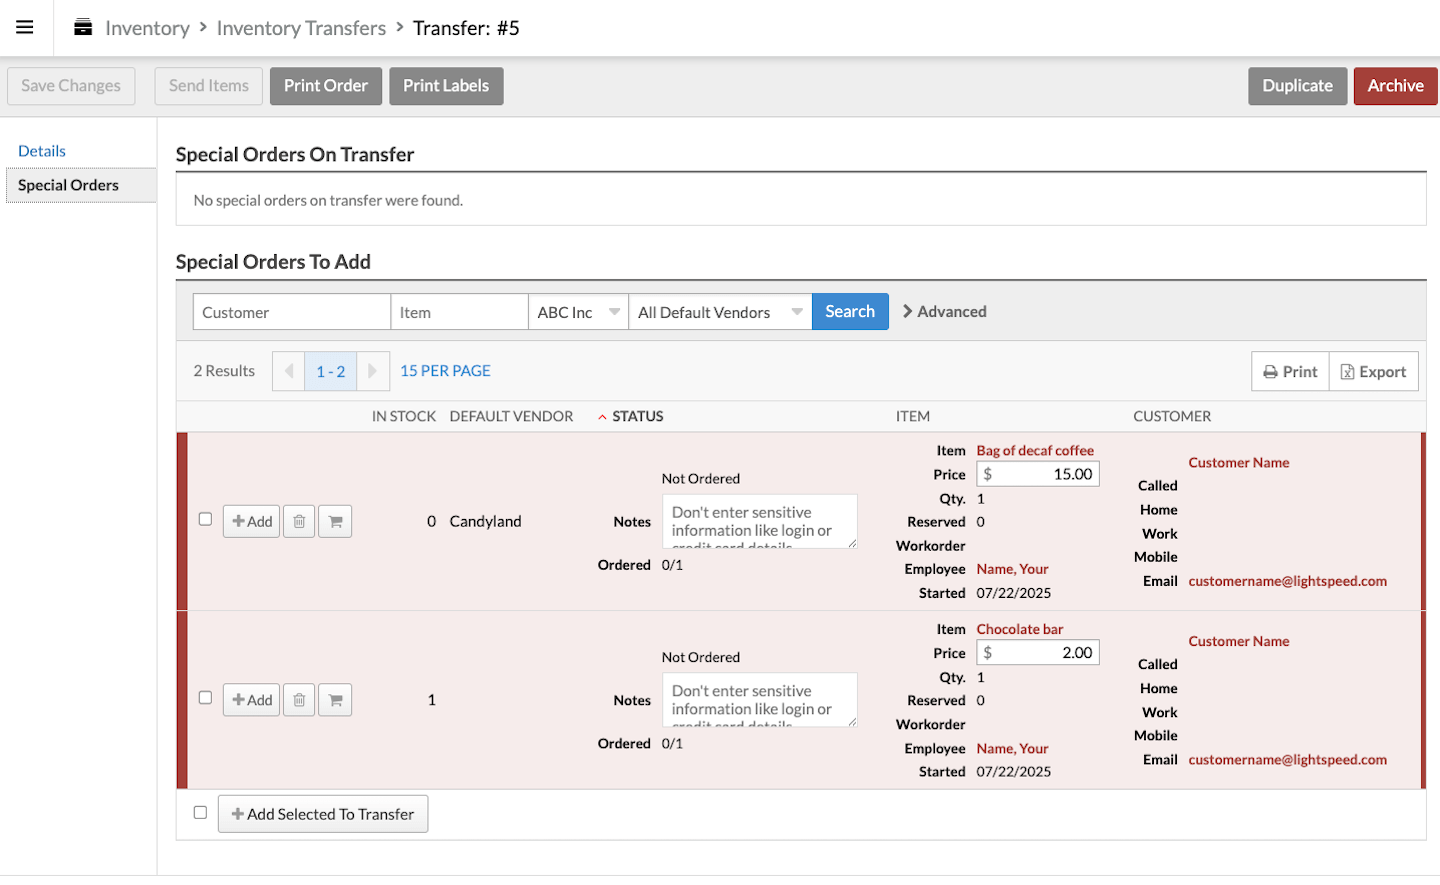Image resolution: width=1440 pixels, height=885 pixels.
Task: Click cart icon in Chocolate bar row
Action: (335, 700)
